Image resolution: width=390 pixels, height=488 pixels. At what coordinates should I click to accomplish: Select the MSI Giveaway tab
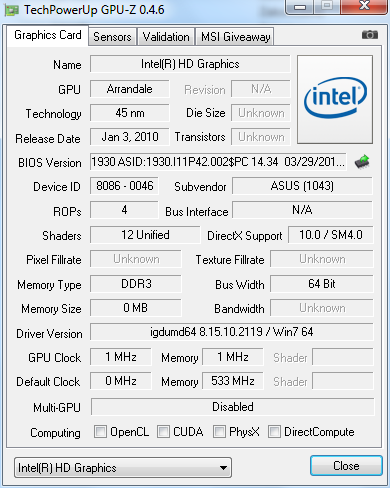click(235, 37)
